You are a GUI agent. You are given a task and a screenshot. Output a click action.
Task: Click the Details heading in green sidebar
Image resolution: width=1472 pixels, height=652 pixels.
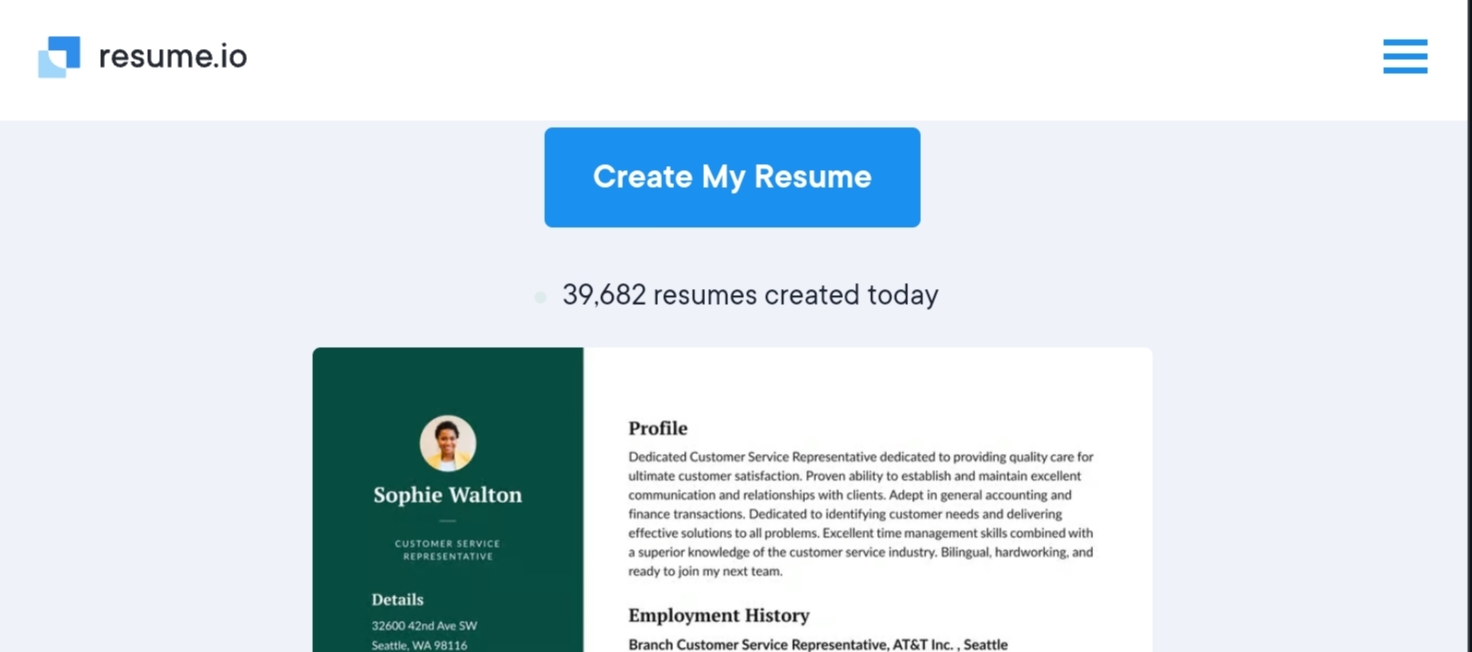[x=397, y=600]
